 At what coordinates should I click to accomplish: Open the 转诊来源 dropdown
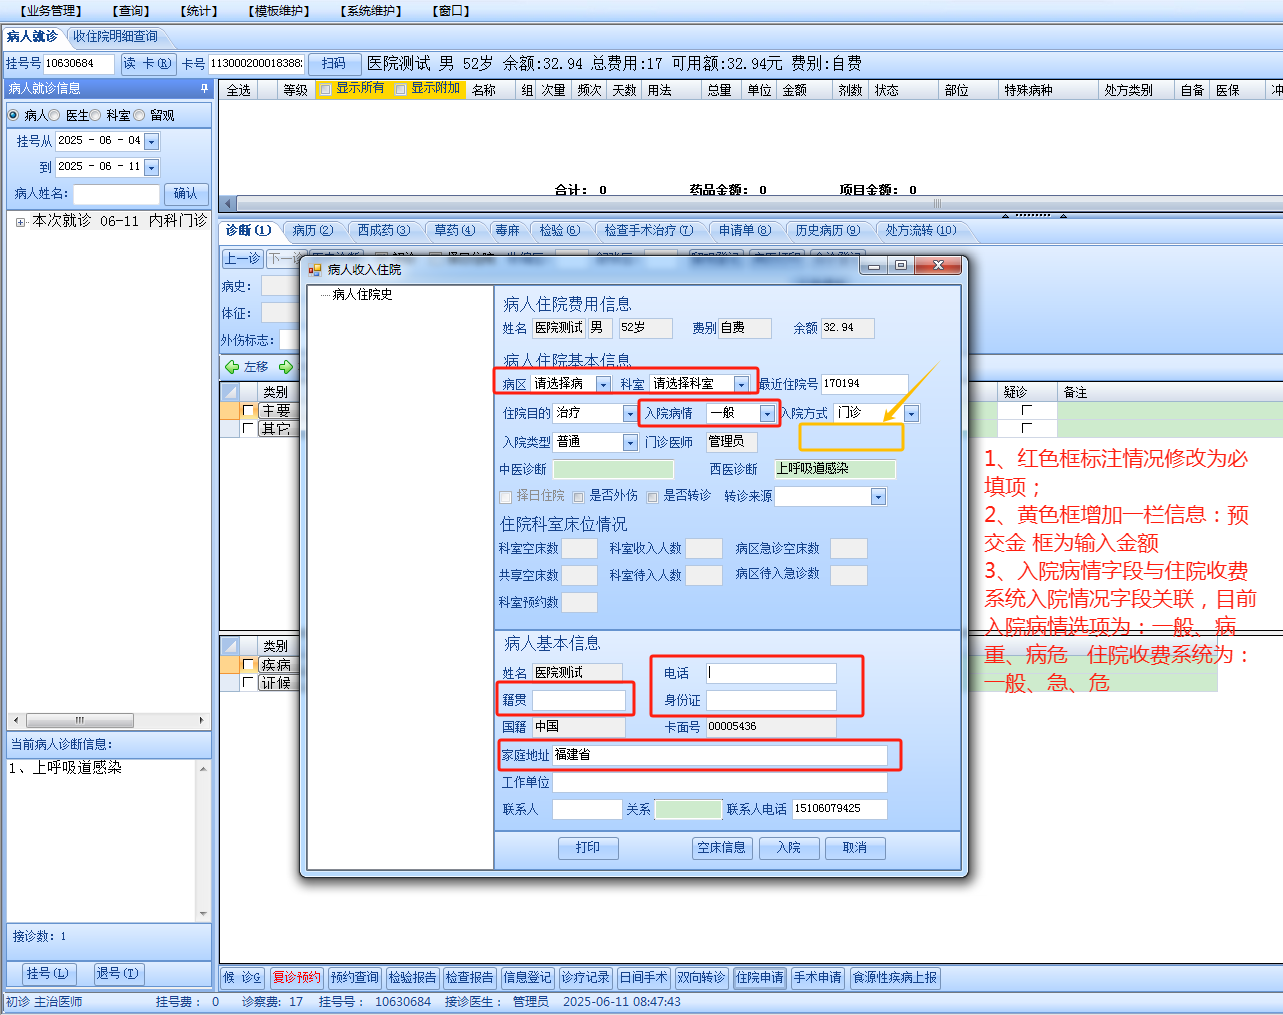(x=878, y=497)
